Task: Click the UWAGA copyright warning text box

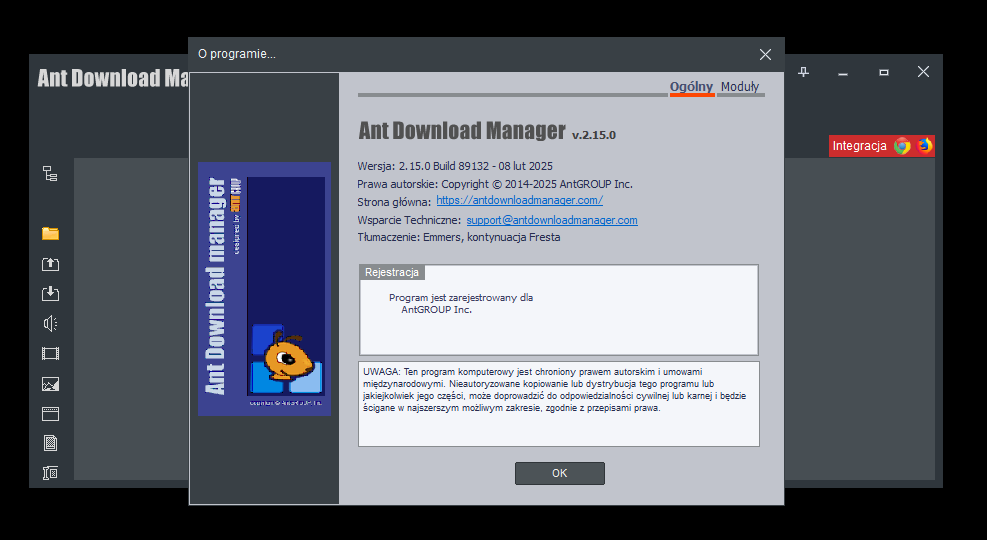Action: pos(559,404)
